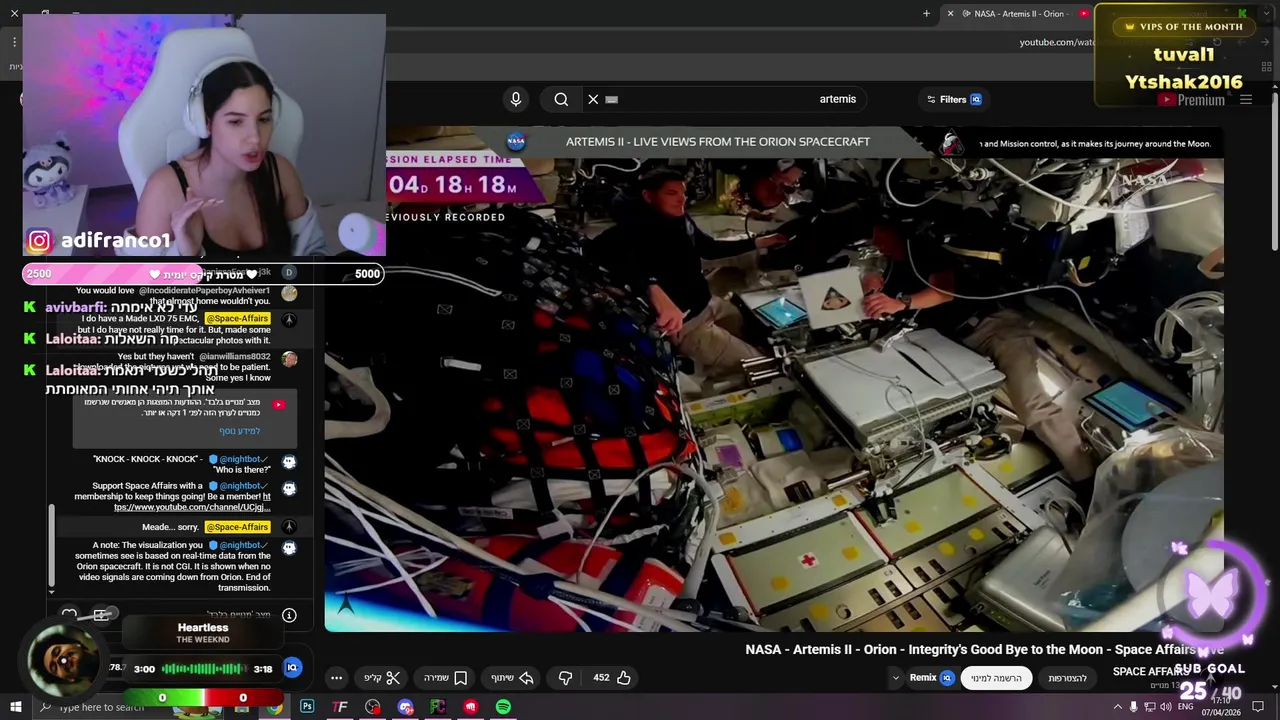Viewport: 1280px width, 720px height.
Task: Clear the search text with the X
Action: (x=593, y=99)
